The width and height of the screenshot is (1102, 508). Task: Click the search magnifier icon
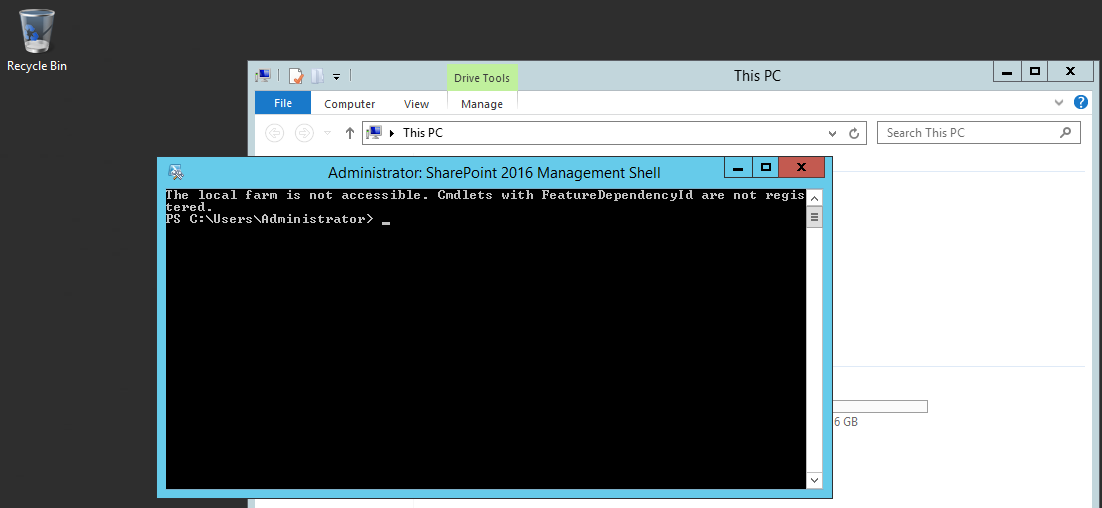coord(1065,132)
